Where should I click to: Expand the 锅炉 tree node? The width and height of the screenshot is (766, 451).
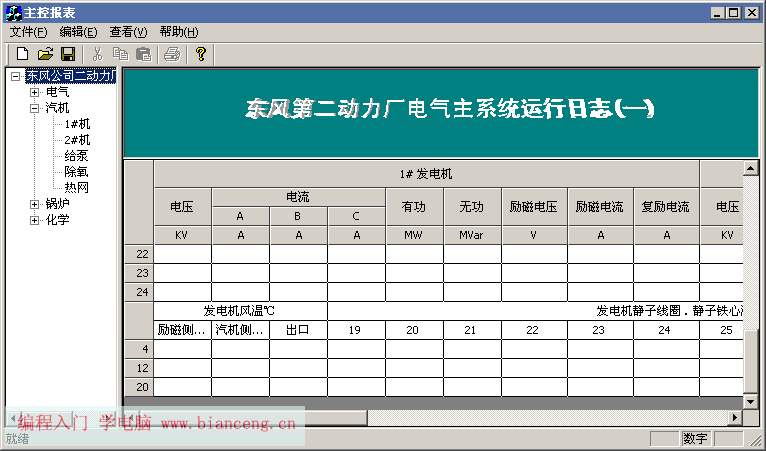pyautogui.click(x=34, y=204)
